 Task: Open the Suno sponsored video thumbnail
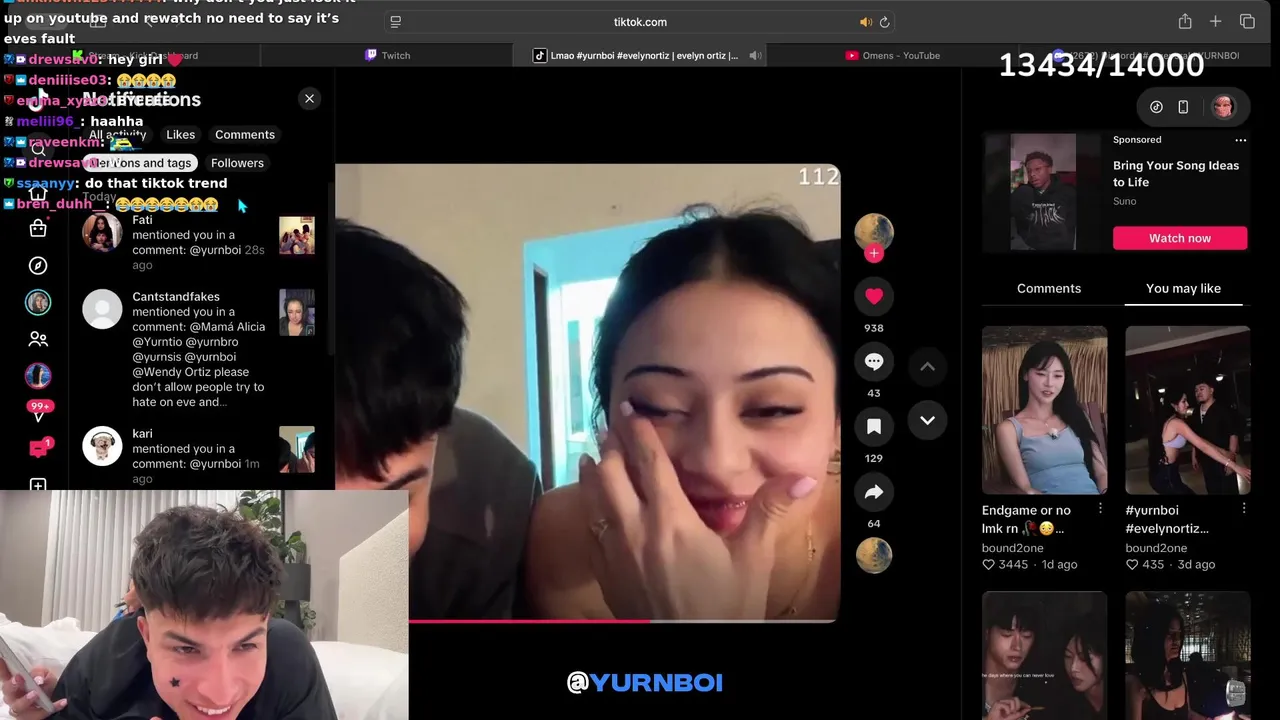[1042, 192]
